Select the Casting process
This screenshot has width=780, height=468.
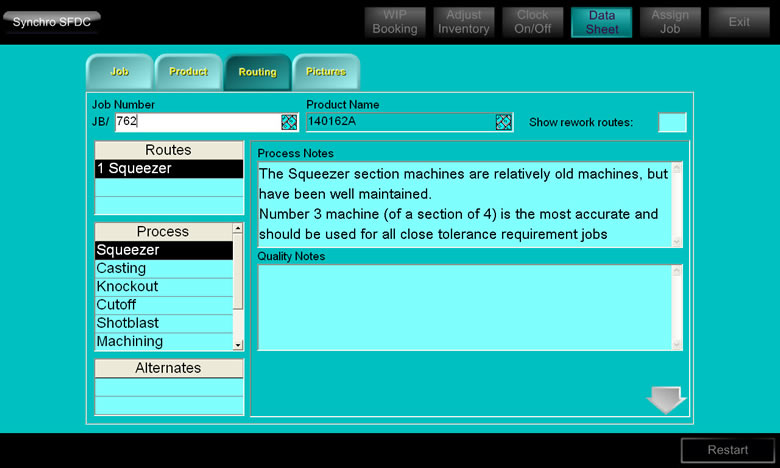point(164,269)
